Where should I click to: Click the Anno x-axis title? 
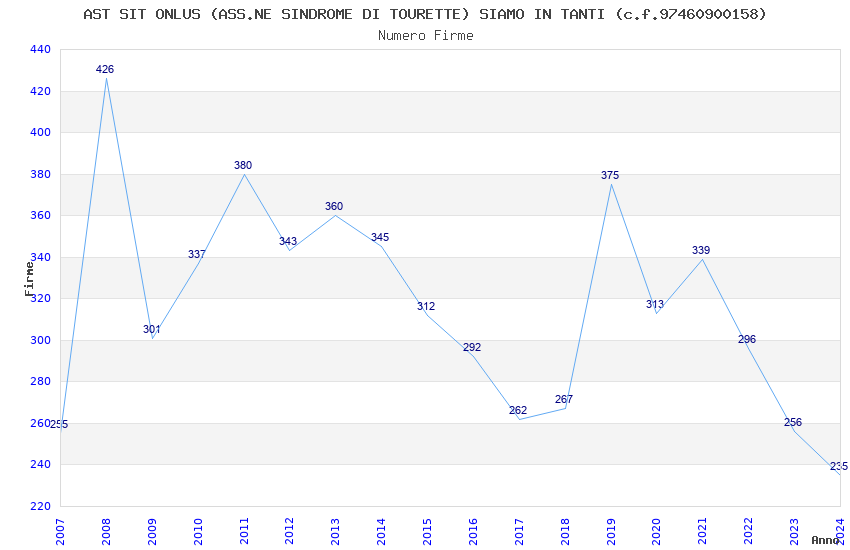pos(825,540)
